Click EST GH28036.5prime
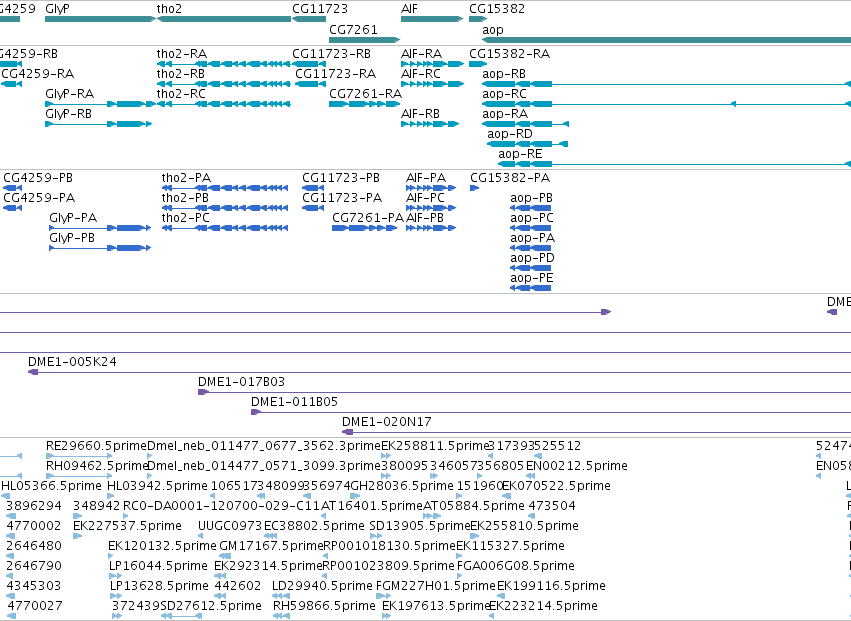Image resolution: width=851 pixels, height=621 pixels. point(355,496)
